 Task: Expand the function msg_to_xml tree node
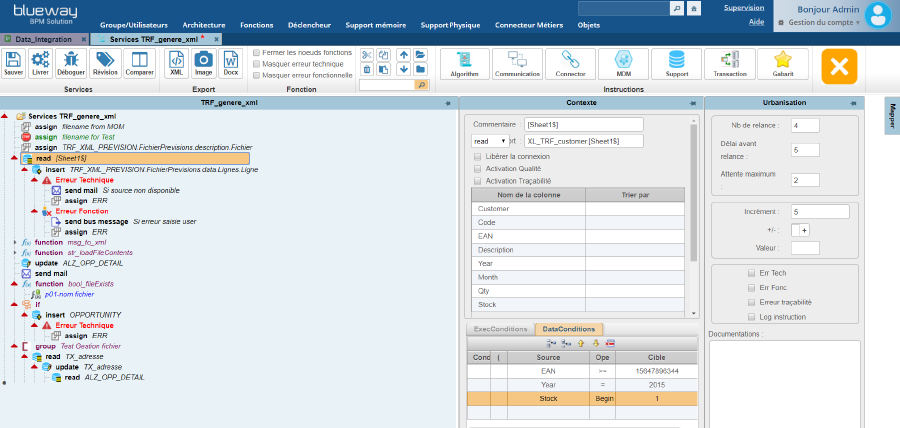tap(15, 242)
